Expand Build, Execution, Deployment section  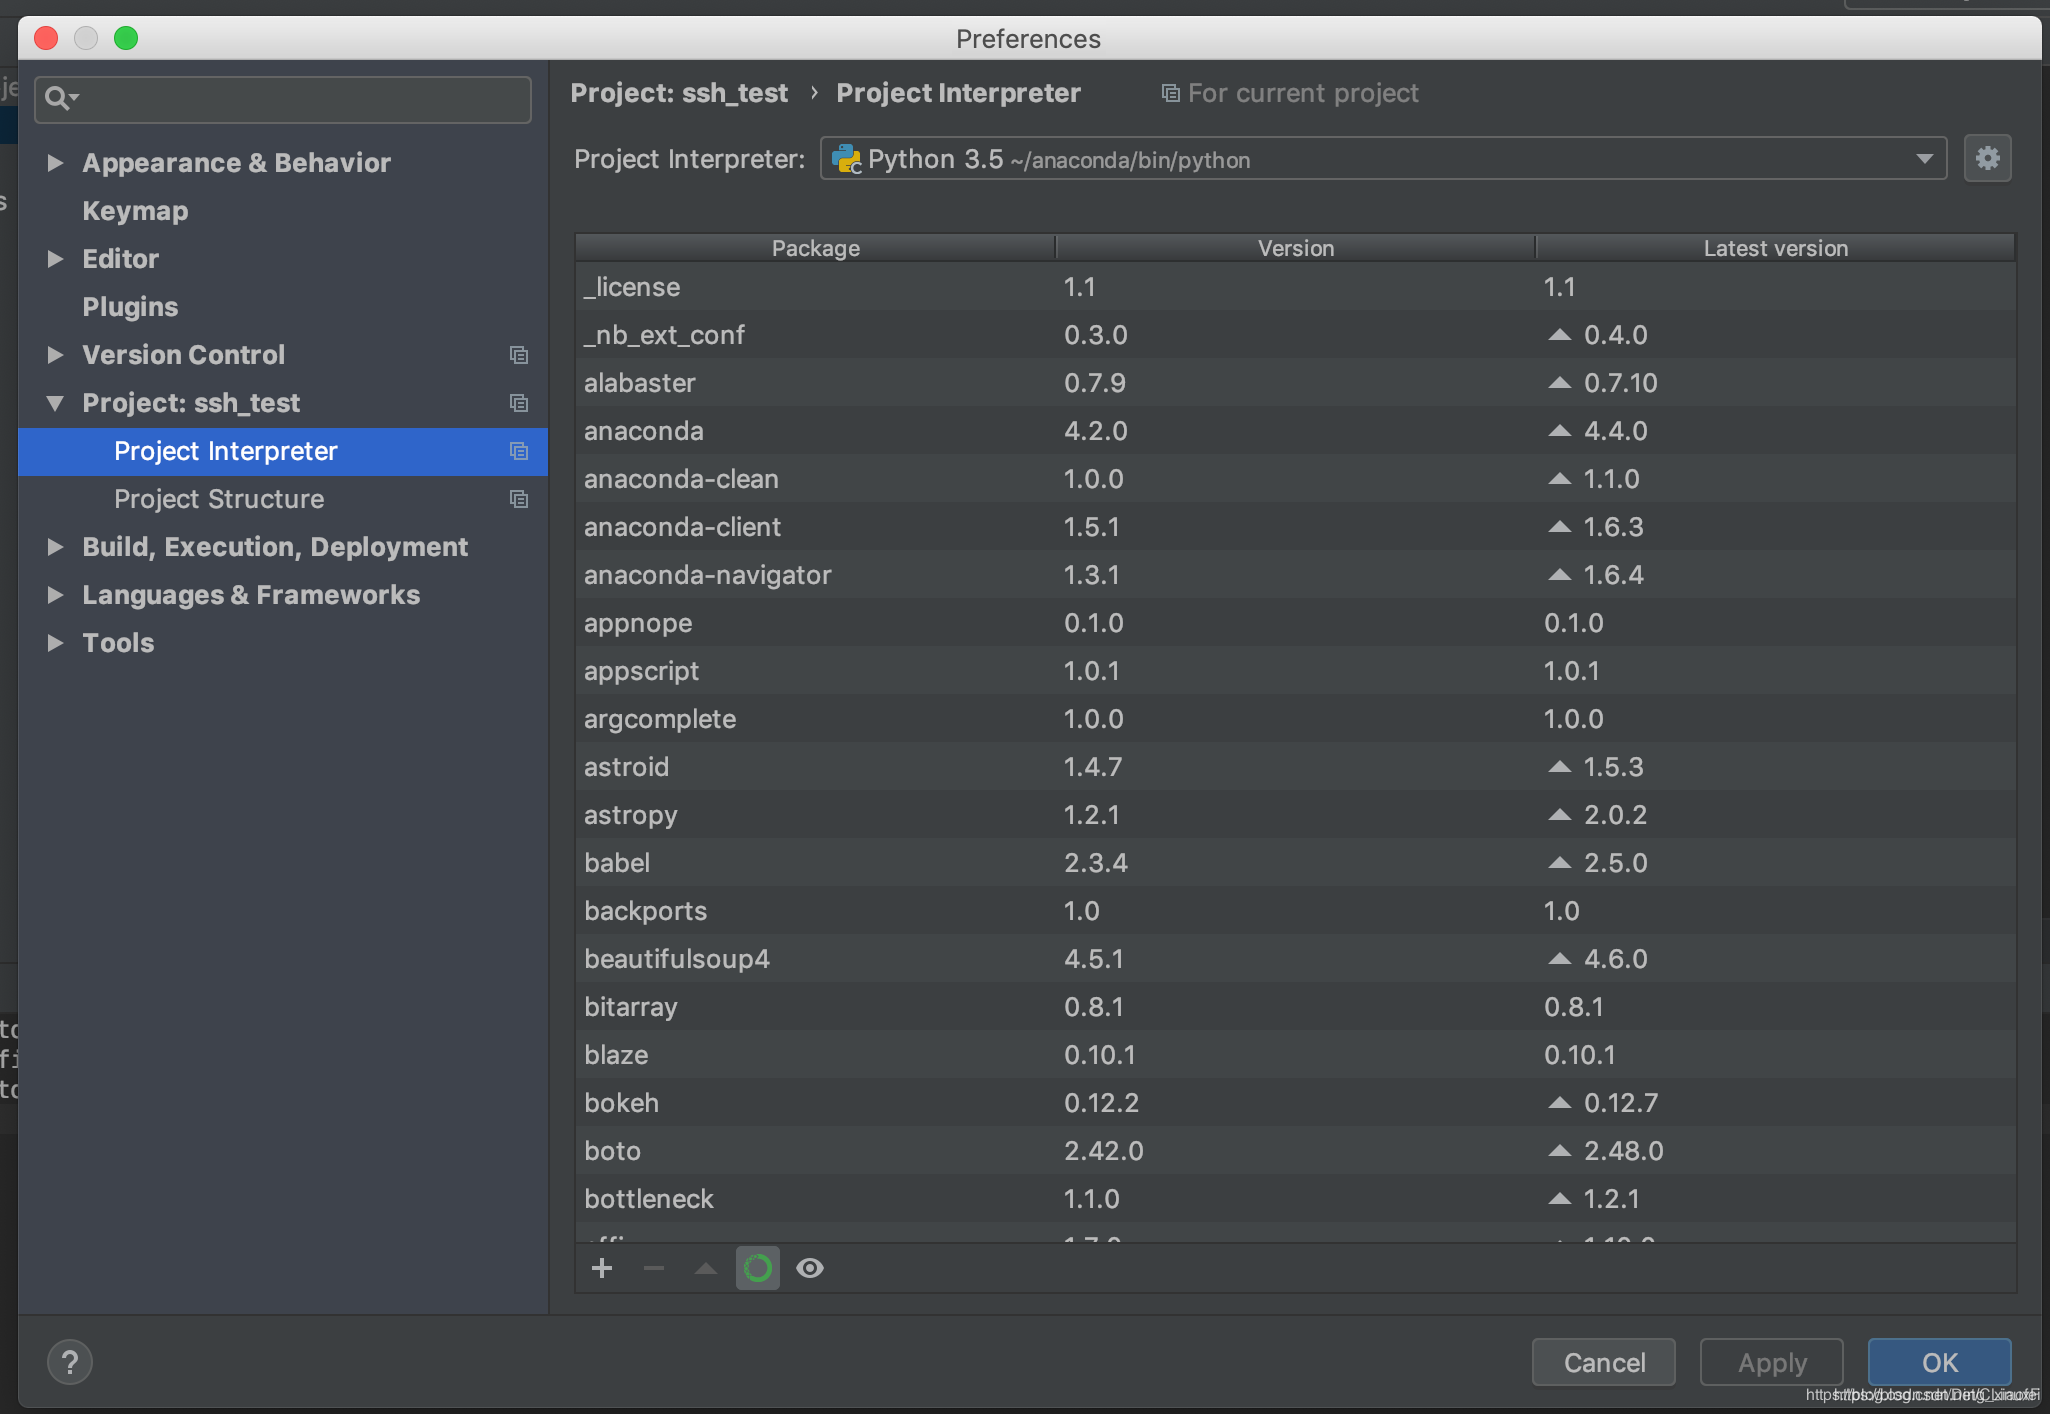click(x=56, y=547)
